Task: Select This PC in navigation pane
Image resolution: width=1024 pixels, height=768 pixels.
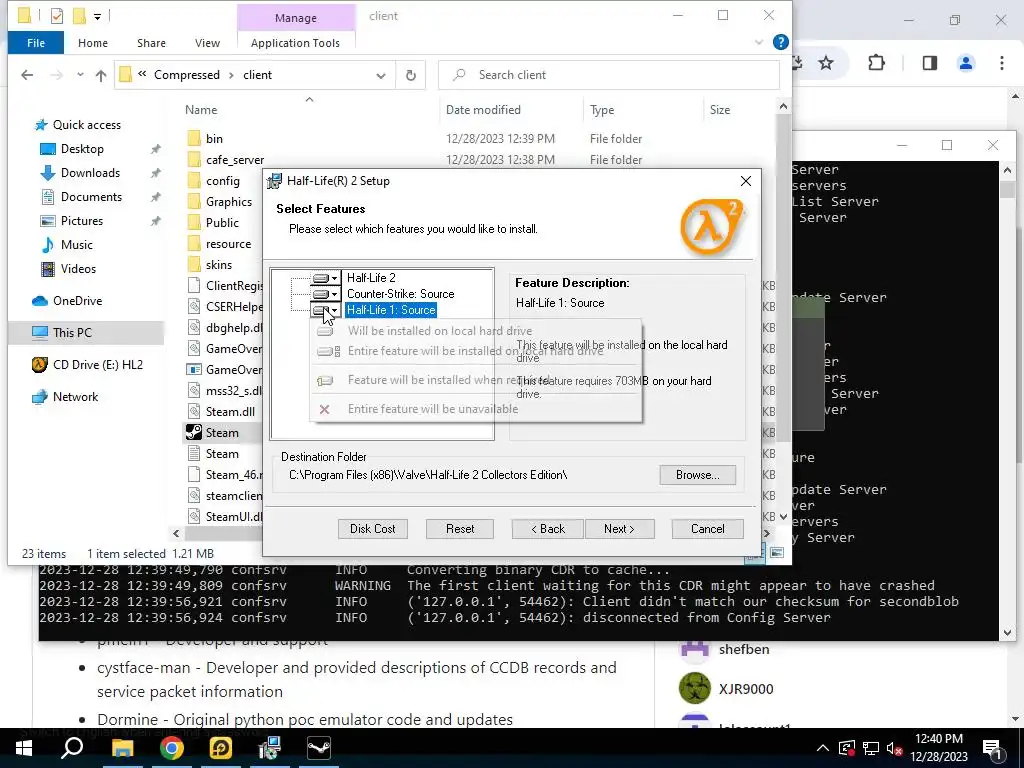Action: coord(72,332)
